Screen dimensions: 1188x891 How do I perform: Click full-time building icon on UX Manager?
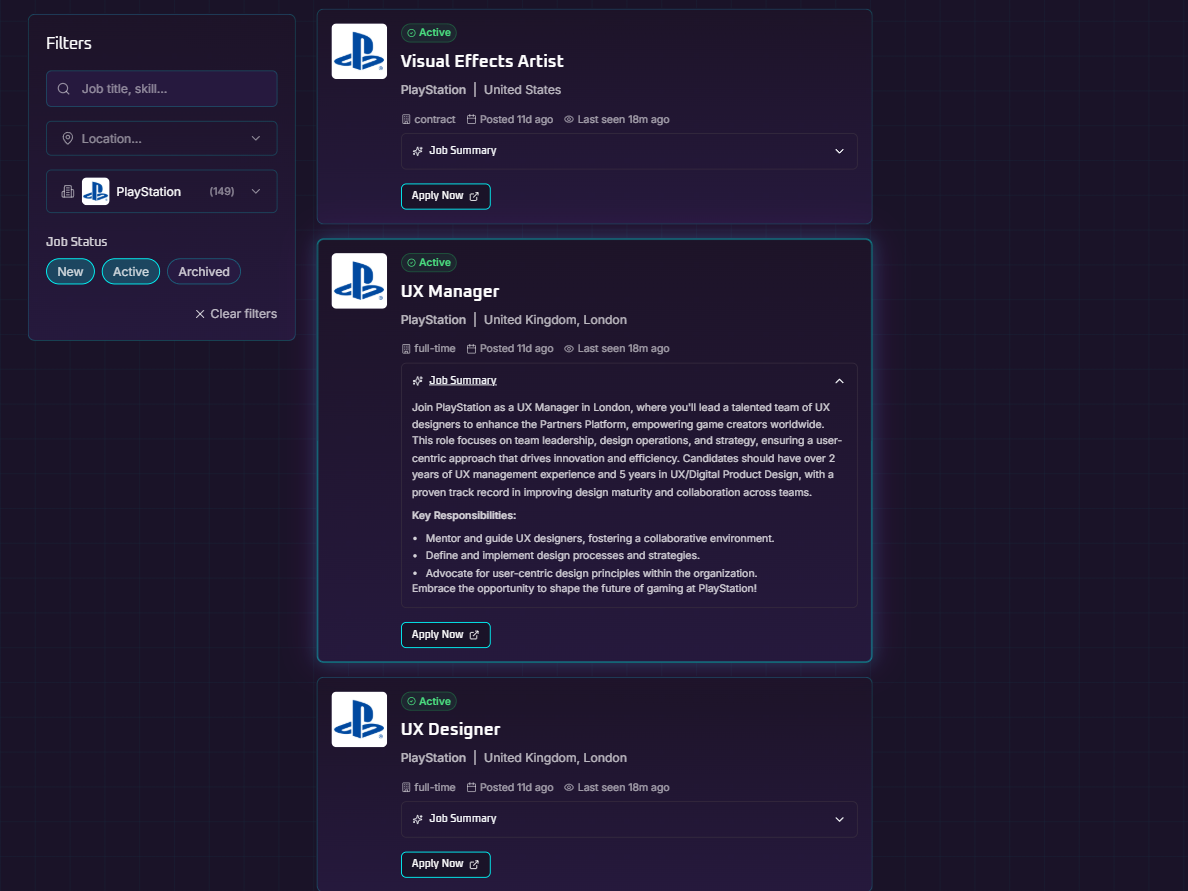(406, 349)
